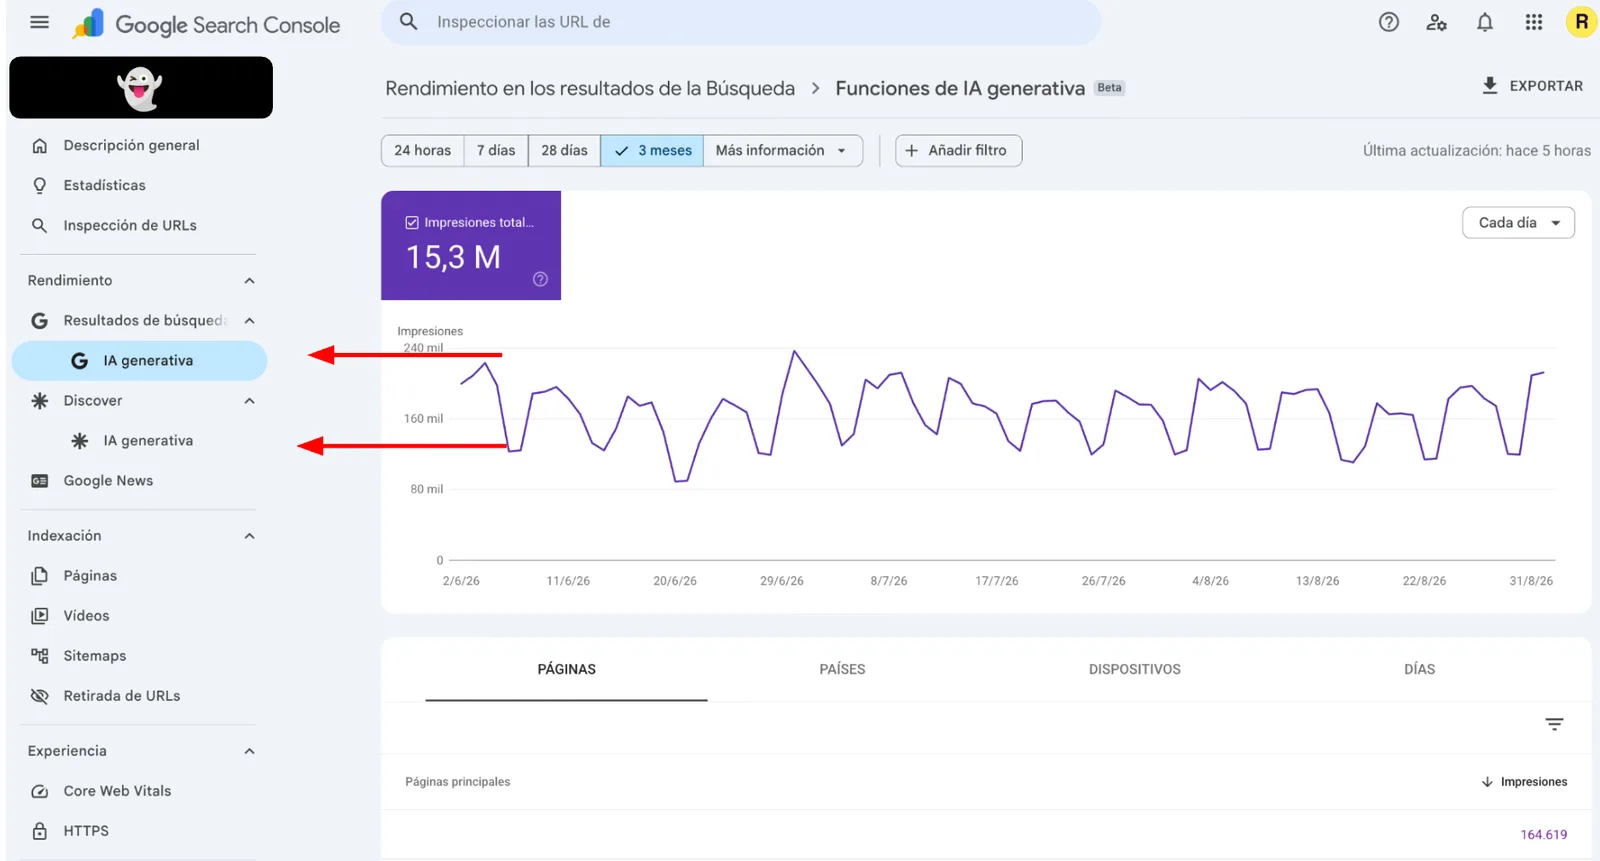The height and width of the screenshot is (861, 1600).
Task: Select the 28 días date range
Action: (564, 151)
